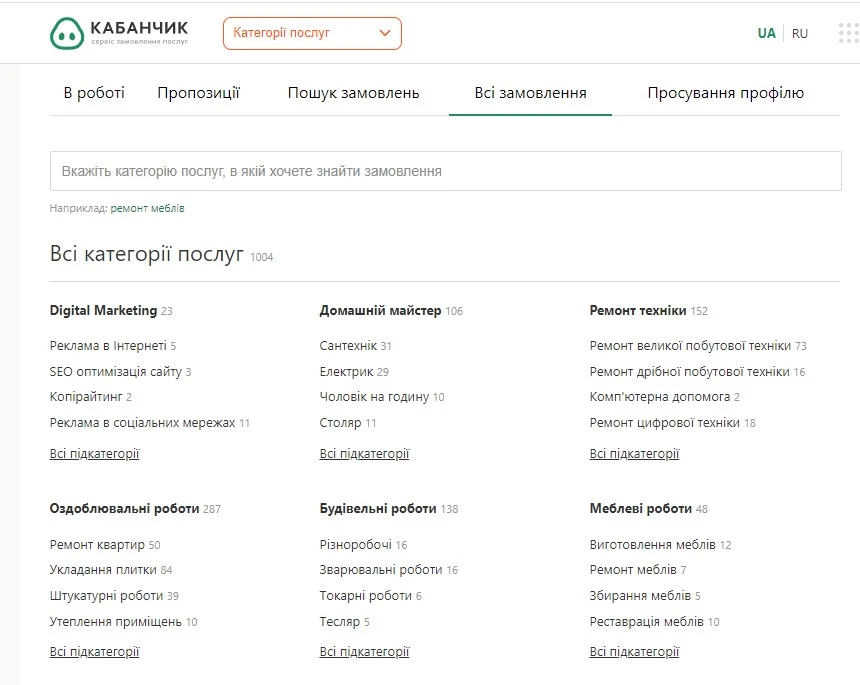
Task: Switch site language to RU
Action: point(799,33)
